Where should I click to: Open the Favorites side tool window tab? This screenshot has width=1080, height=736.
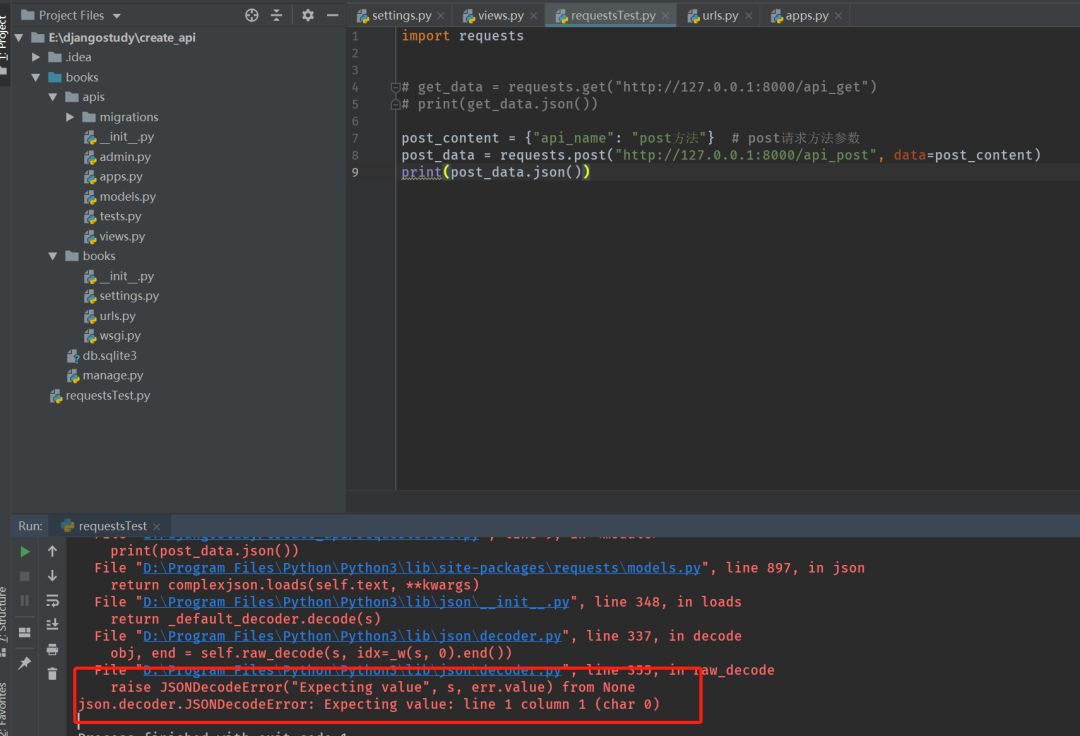[x=4, y=708]
